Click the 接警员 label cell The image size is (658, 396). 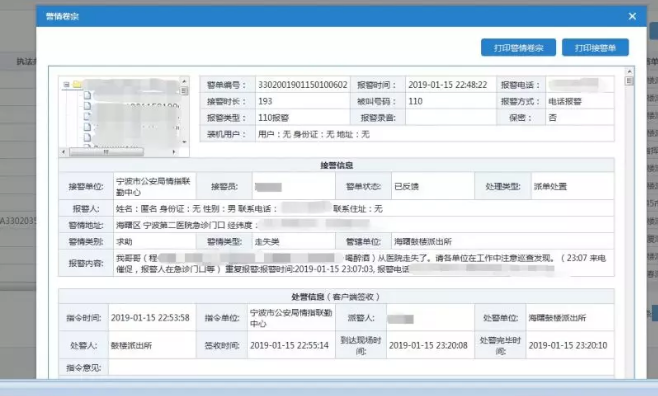click(224, 186)
